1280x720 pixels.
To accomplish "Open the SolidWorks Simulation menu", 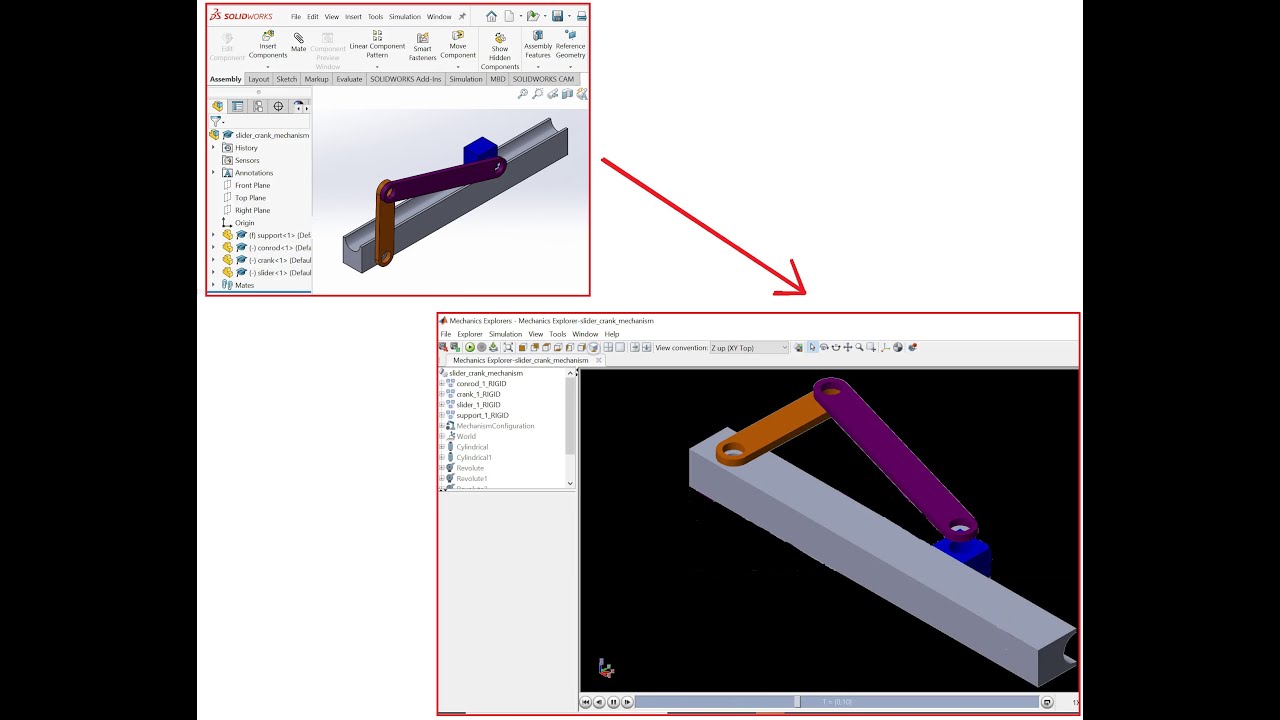I will click(x=405, y=16).
